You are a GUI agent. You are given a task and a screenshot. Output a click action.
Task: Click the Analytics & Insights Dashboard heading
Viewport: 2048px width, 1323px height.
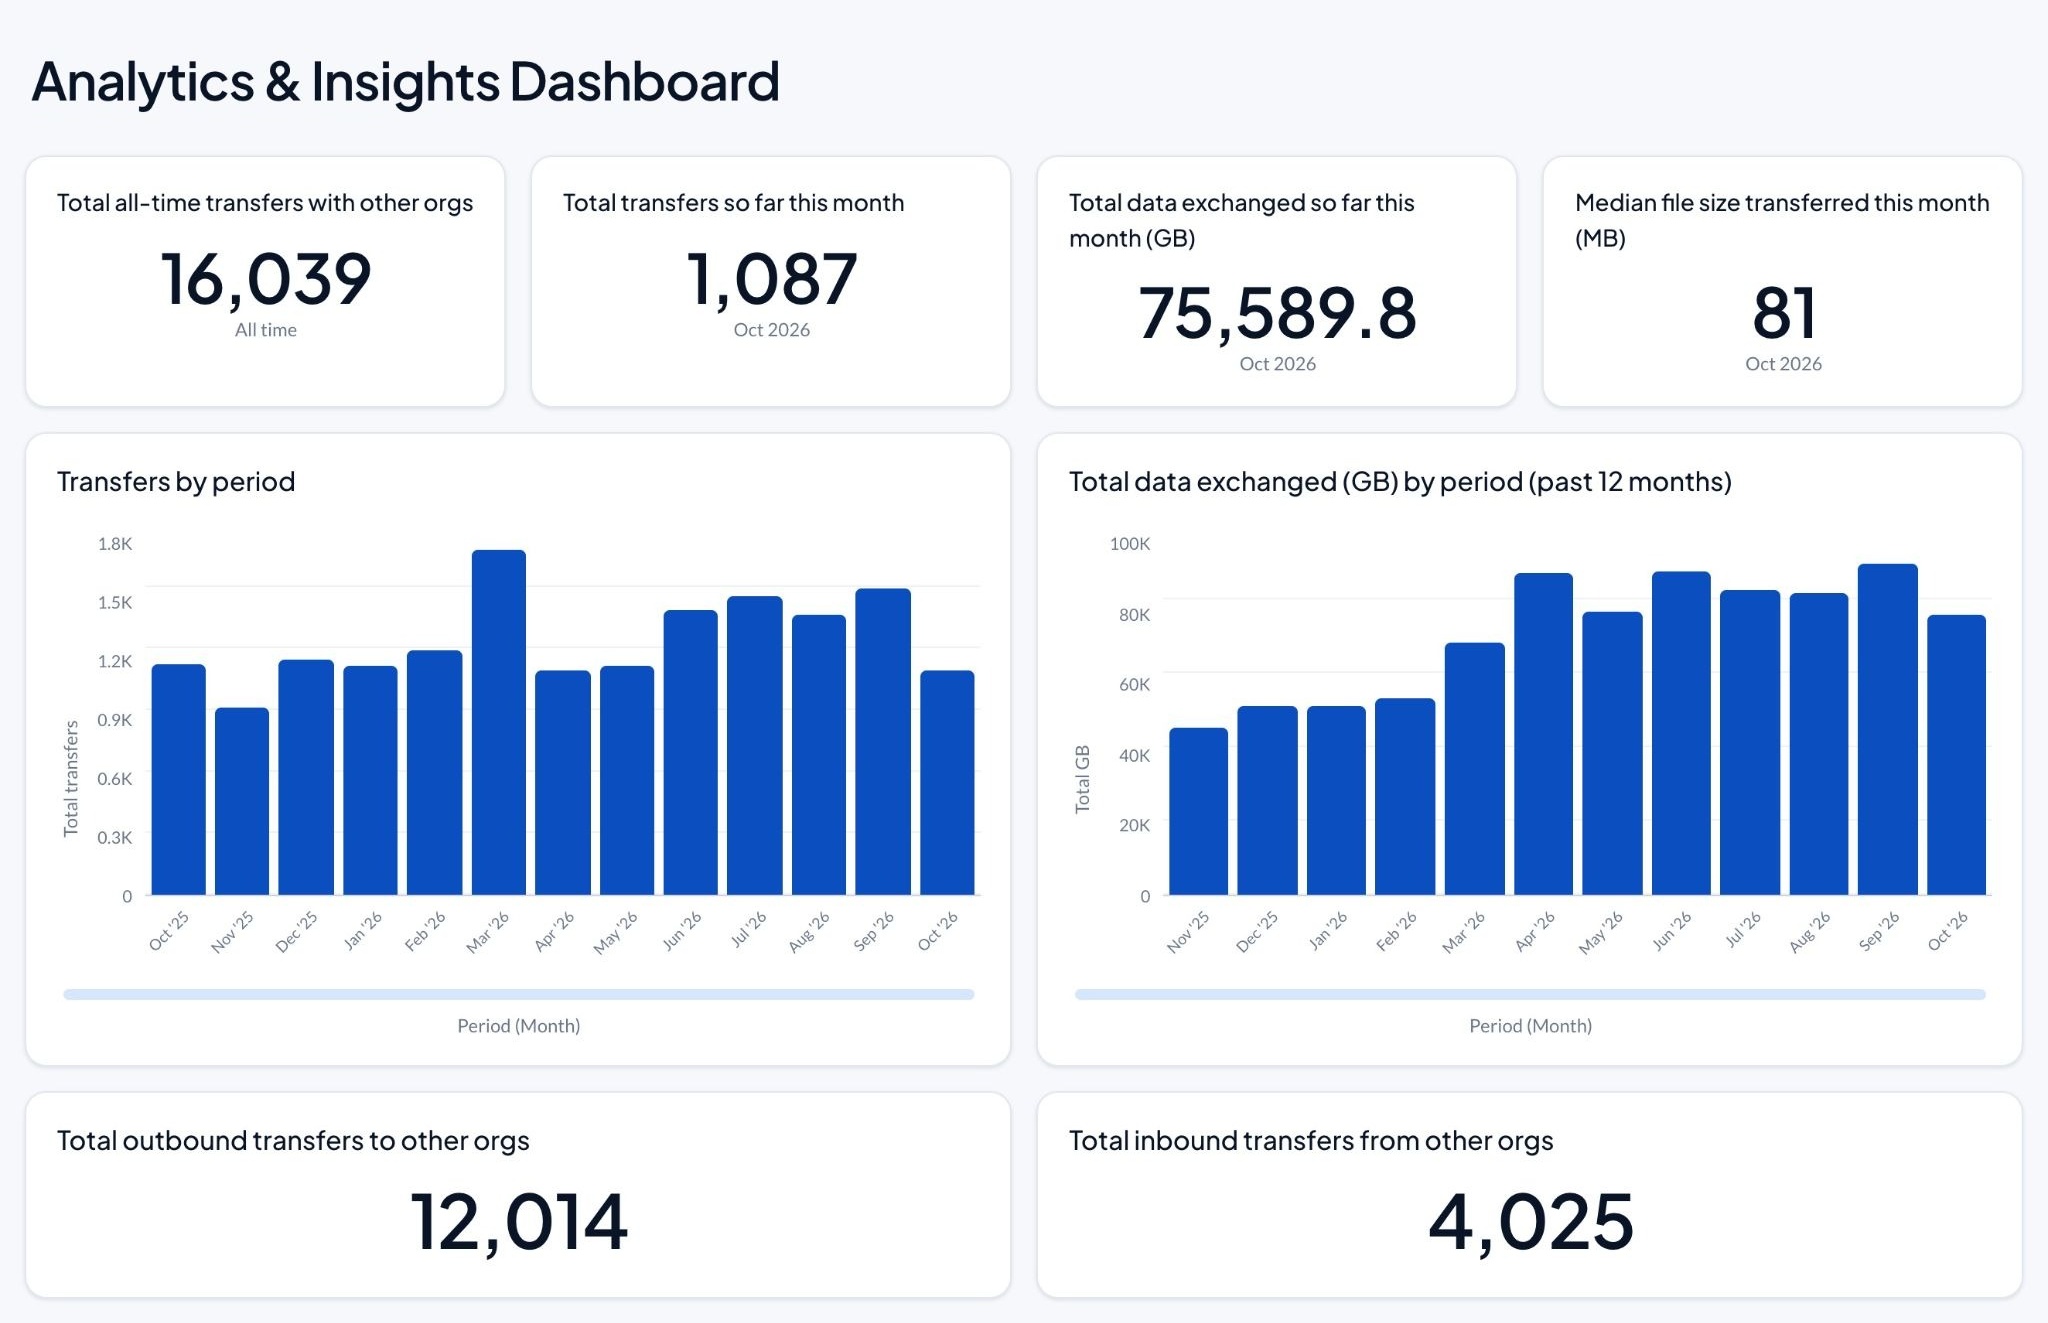(x=405, y=82)
